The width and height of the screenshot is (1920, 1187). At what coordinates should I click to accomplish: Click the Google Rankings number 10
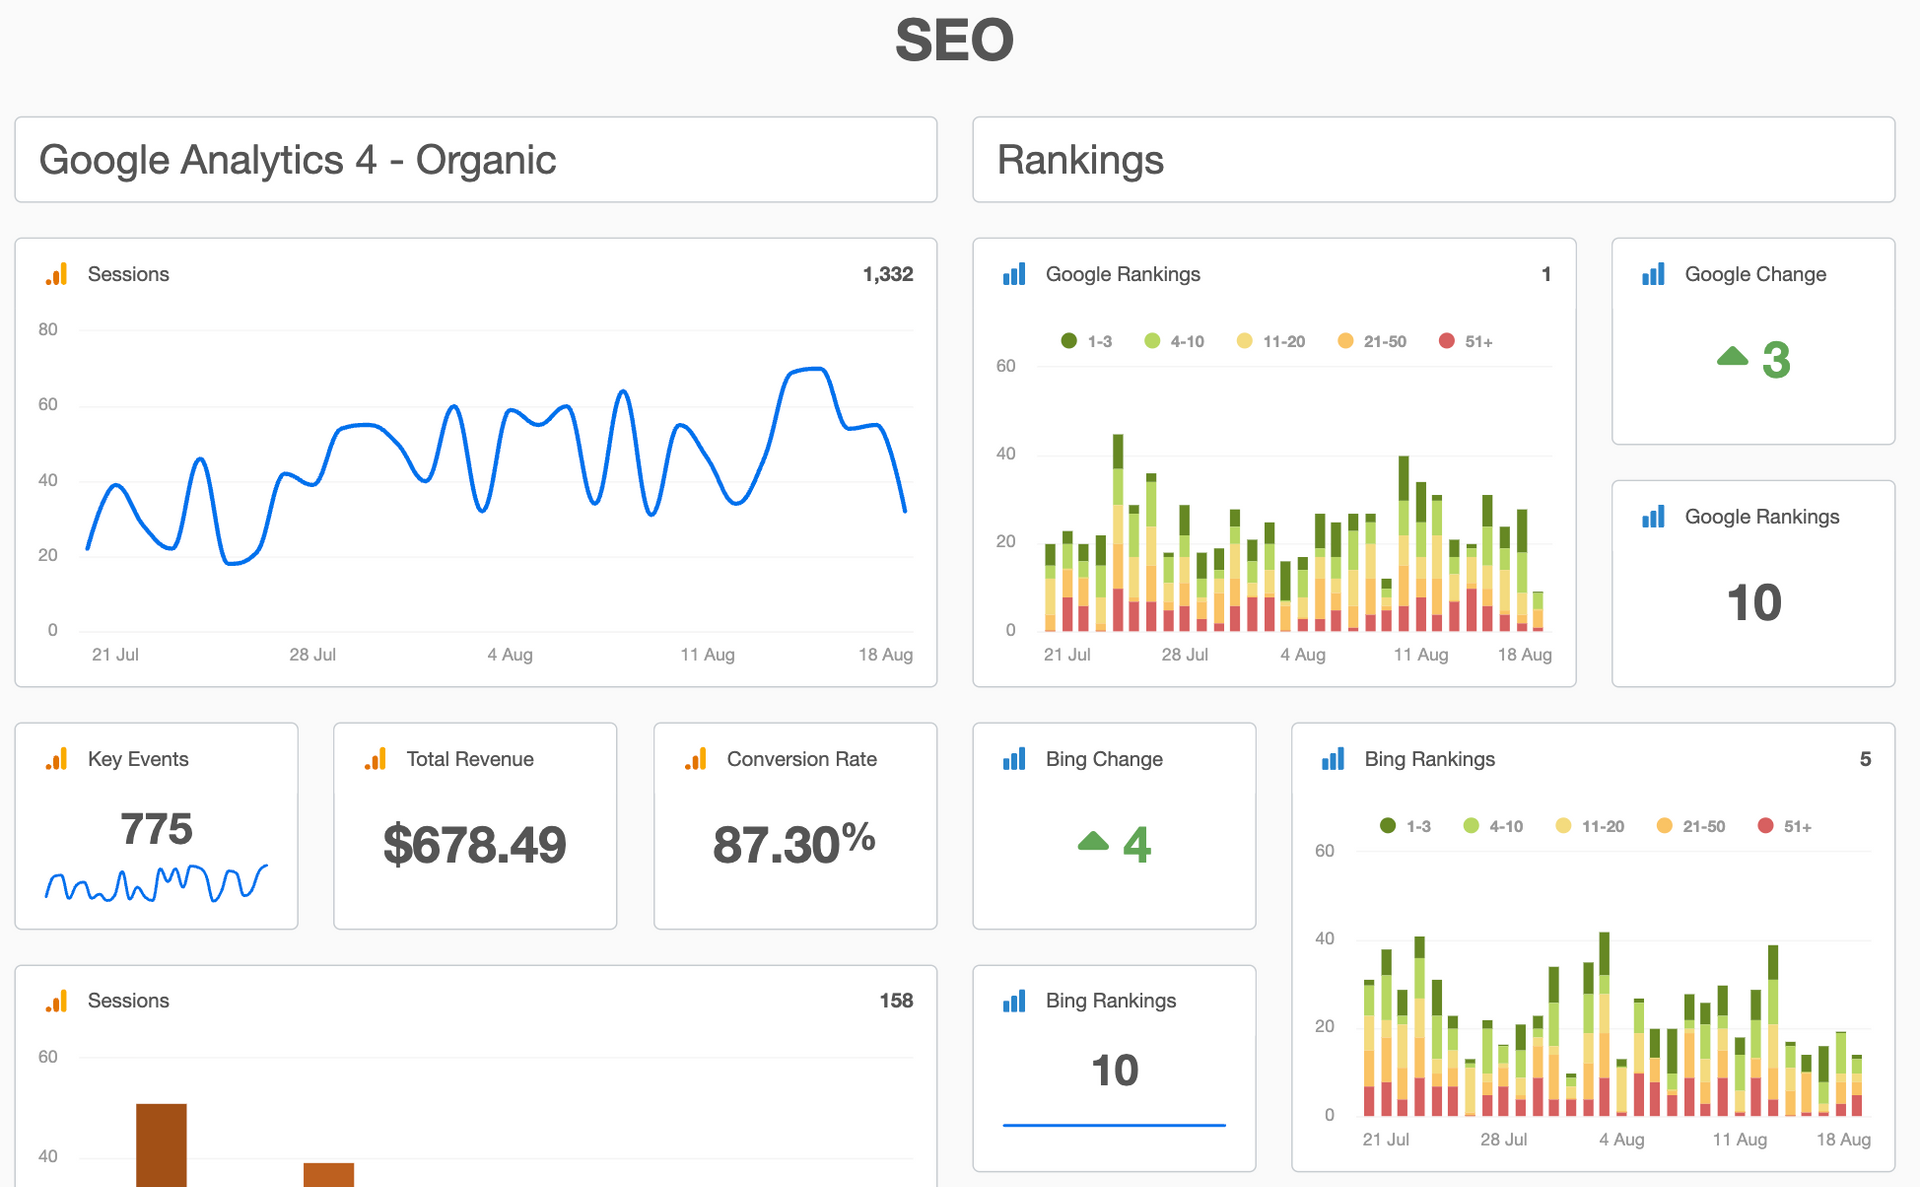pos(1754,603)
